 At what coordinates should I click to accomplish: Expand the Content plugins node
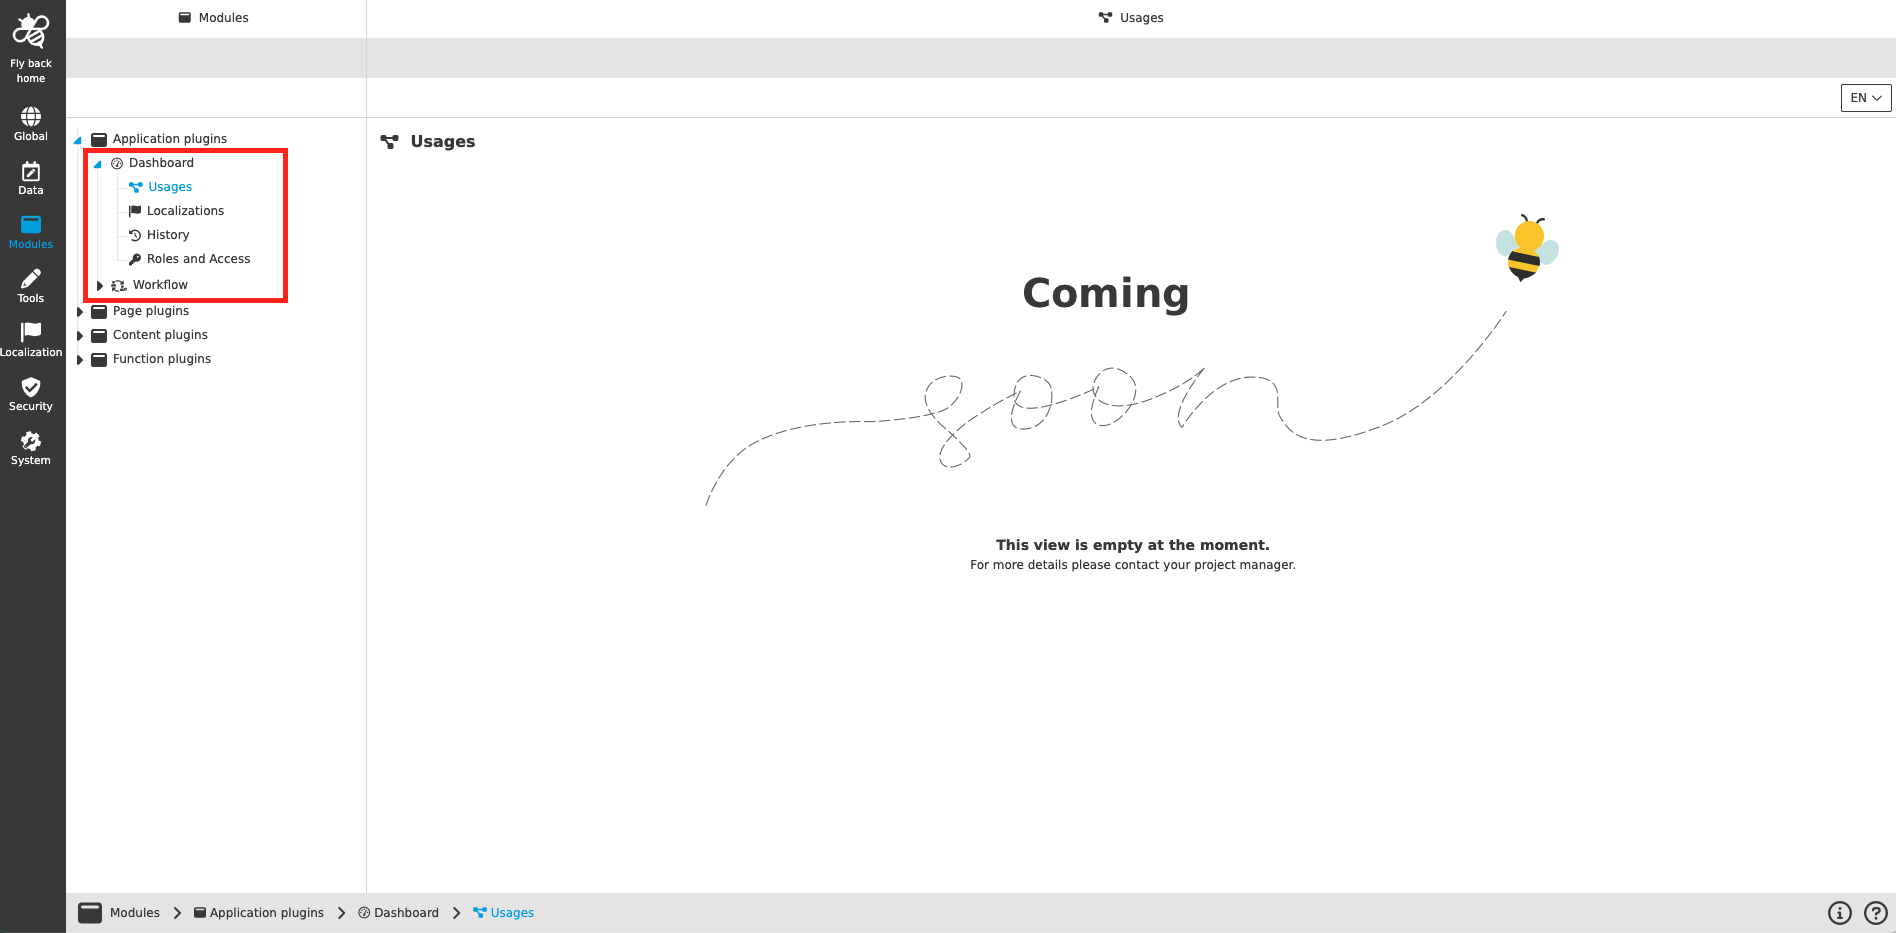click(81, 335)
